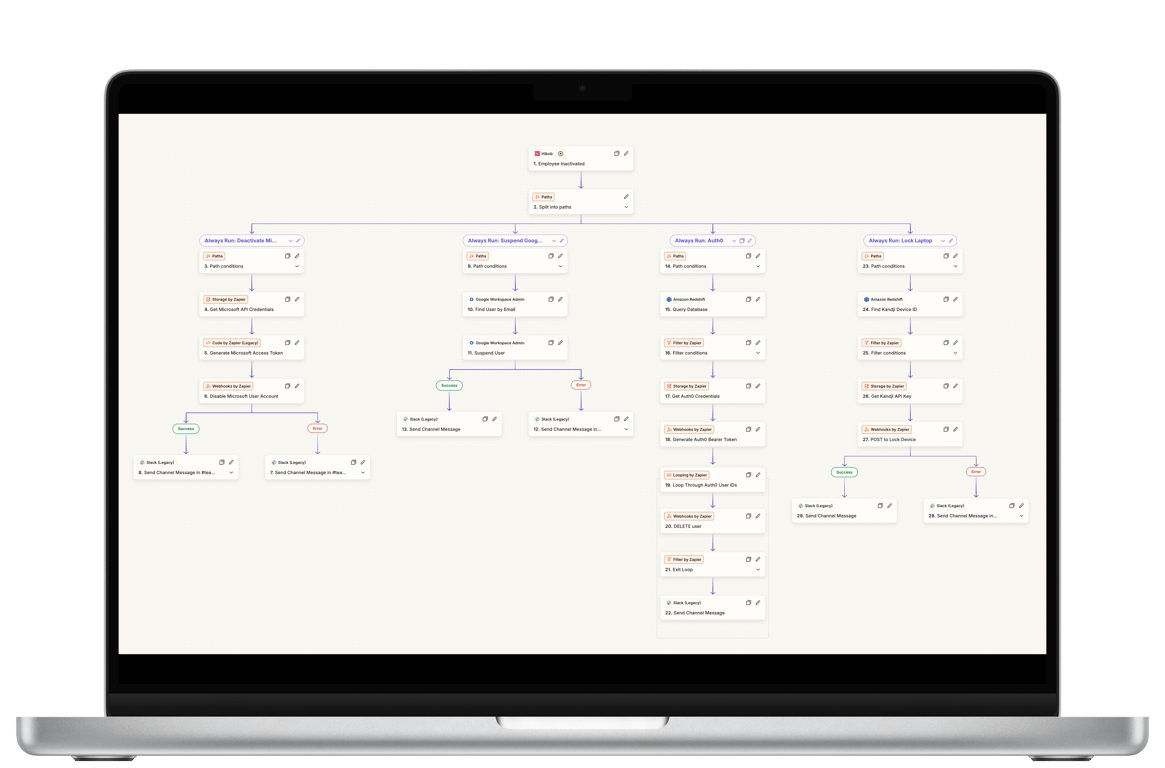Click pencil on Always Run: Suspend Goog... path
This screenshot has width=1165, height=768.
point(562,241)
